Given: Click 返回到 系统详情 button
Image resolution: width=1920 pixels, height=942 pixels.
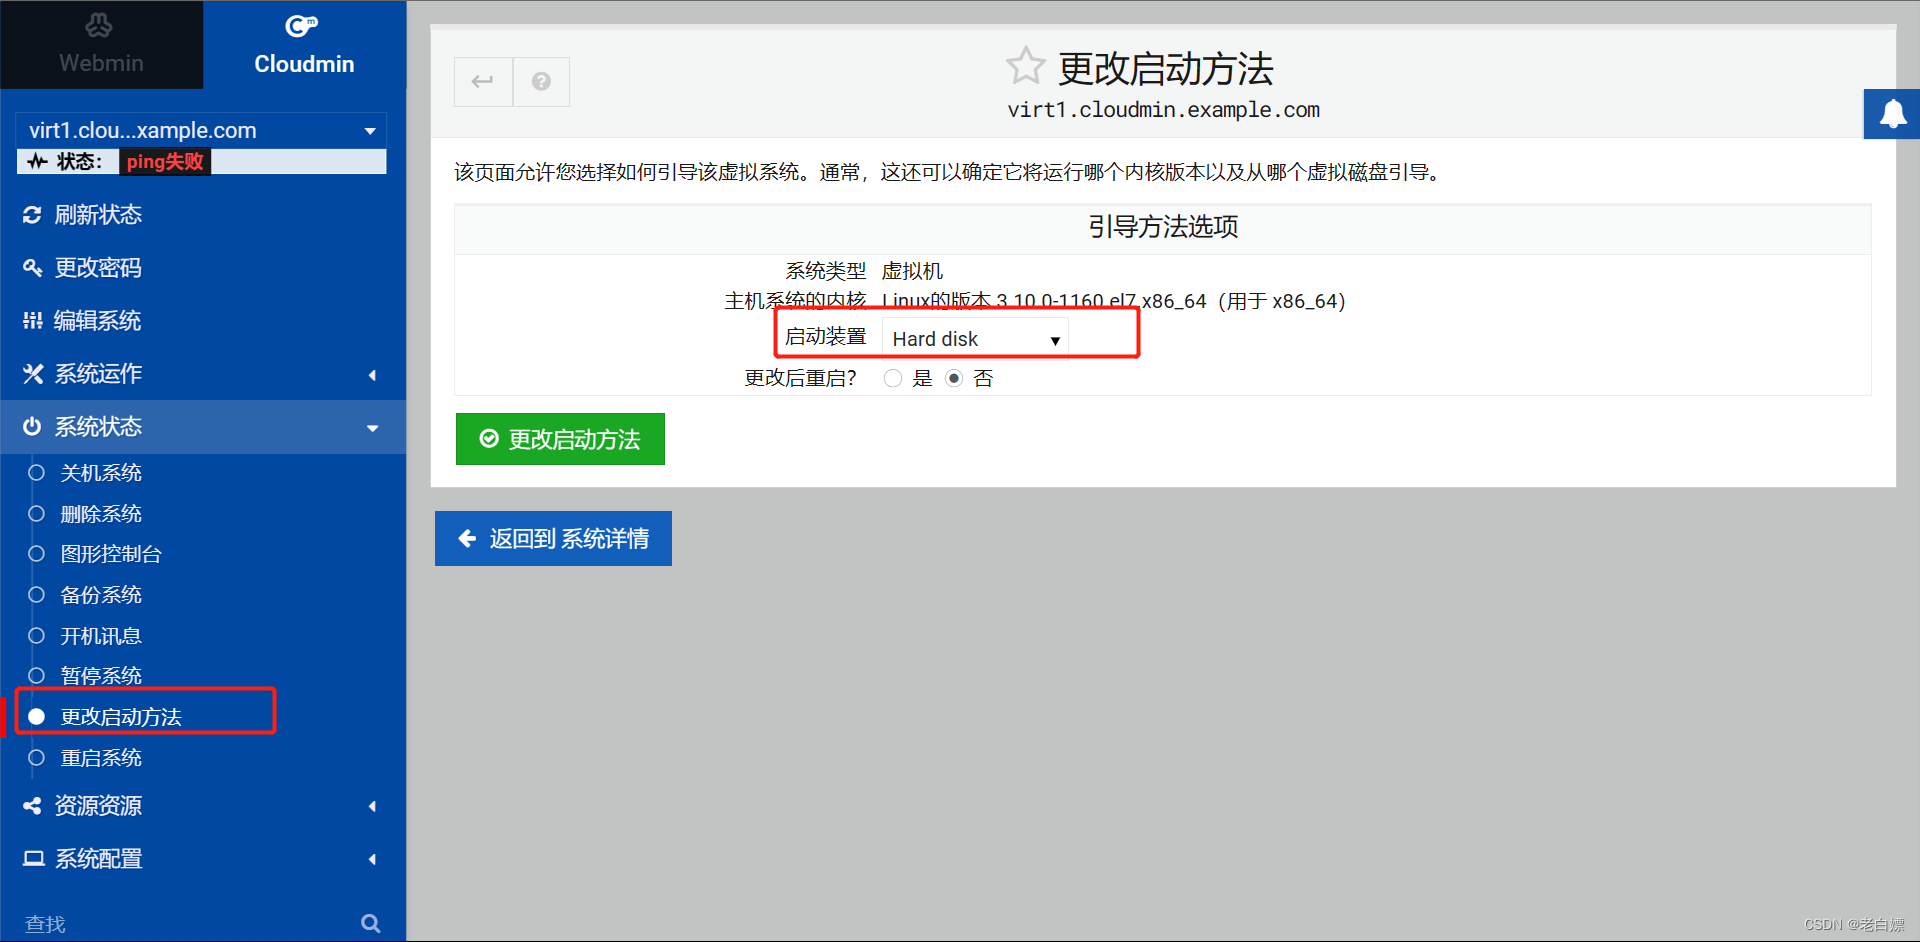Looking at the screenshot, I should (x=553, y=538).
